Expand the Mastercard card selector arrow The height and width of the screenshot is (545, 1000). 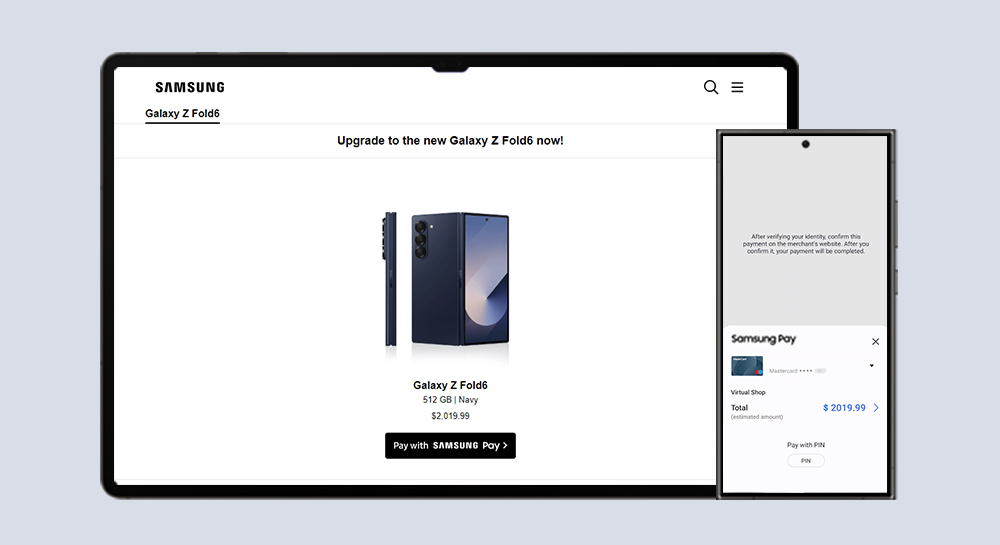point(871,366)
